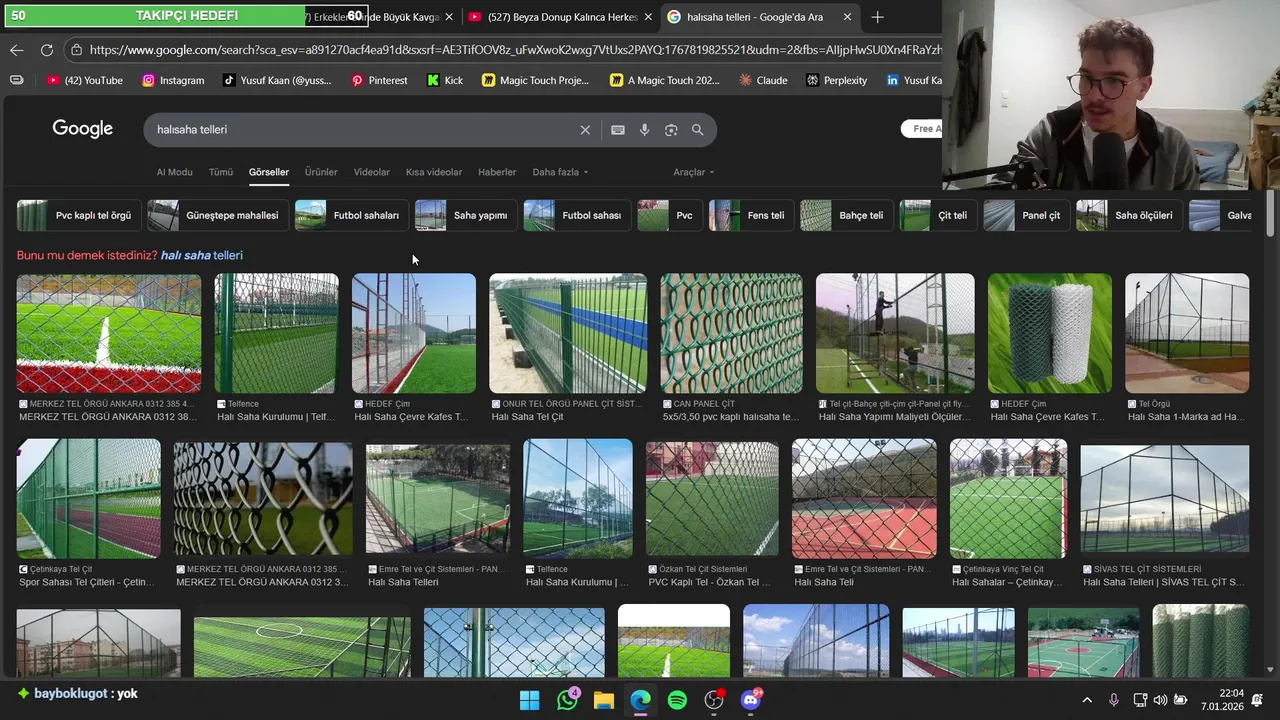Open Spotify from the taskbar
1280x720 pixels.
[x=677, y=700]
